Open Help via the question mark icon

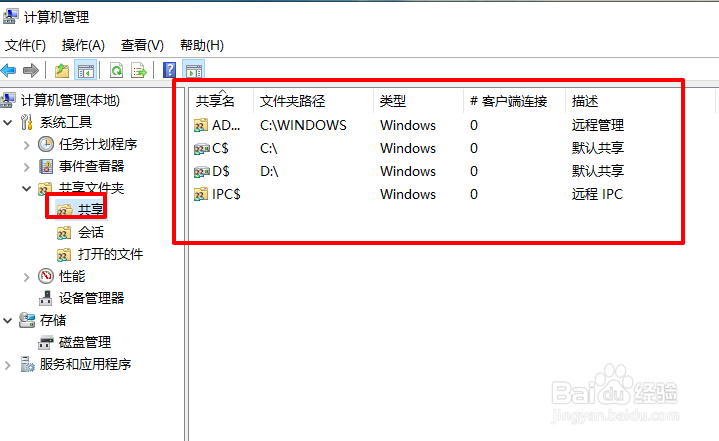coord(170,70)
